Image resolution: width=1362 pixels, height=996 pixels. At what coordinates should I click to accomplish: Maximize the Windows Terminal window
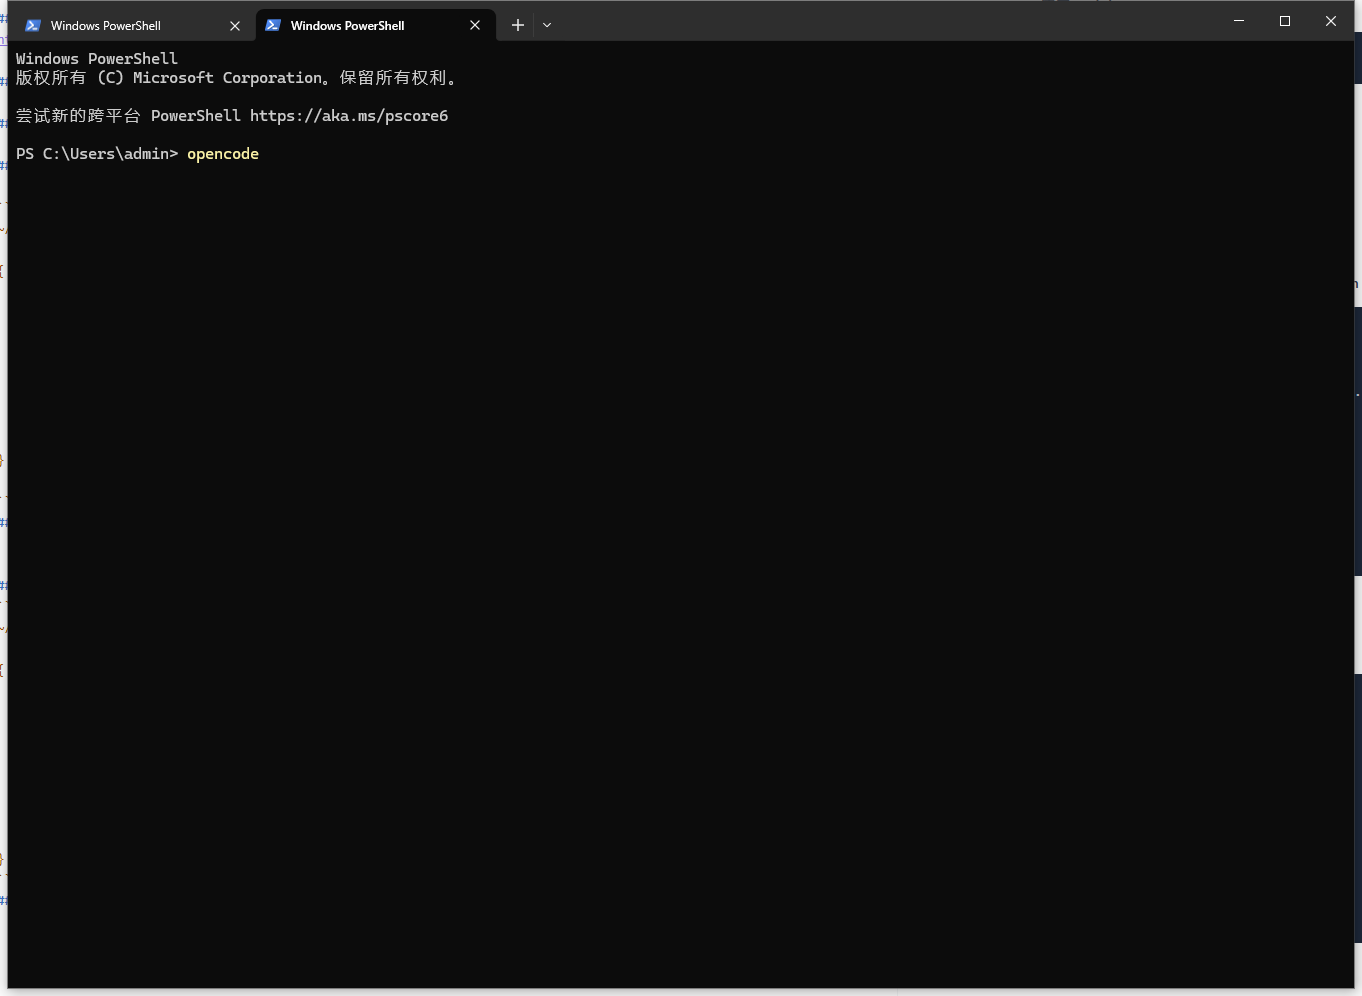click(1285, 21)
